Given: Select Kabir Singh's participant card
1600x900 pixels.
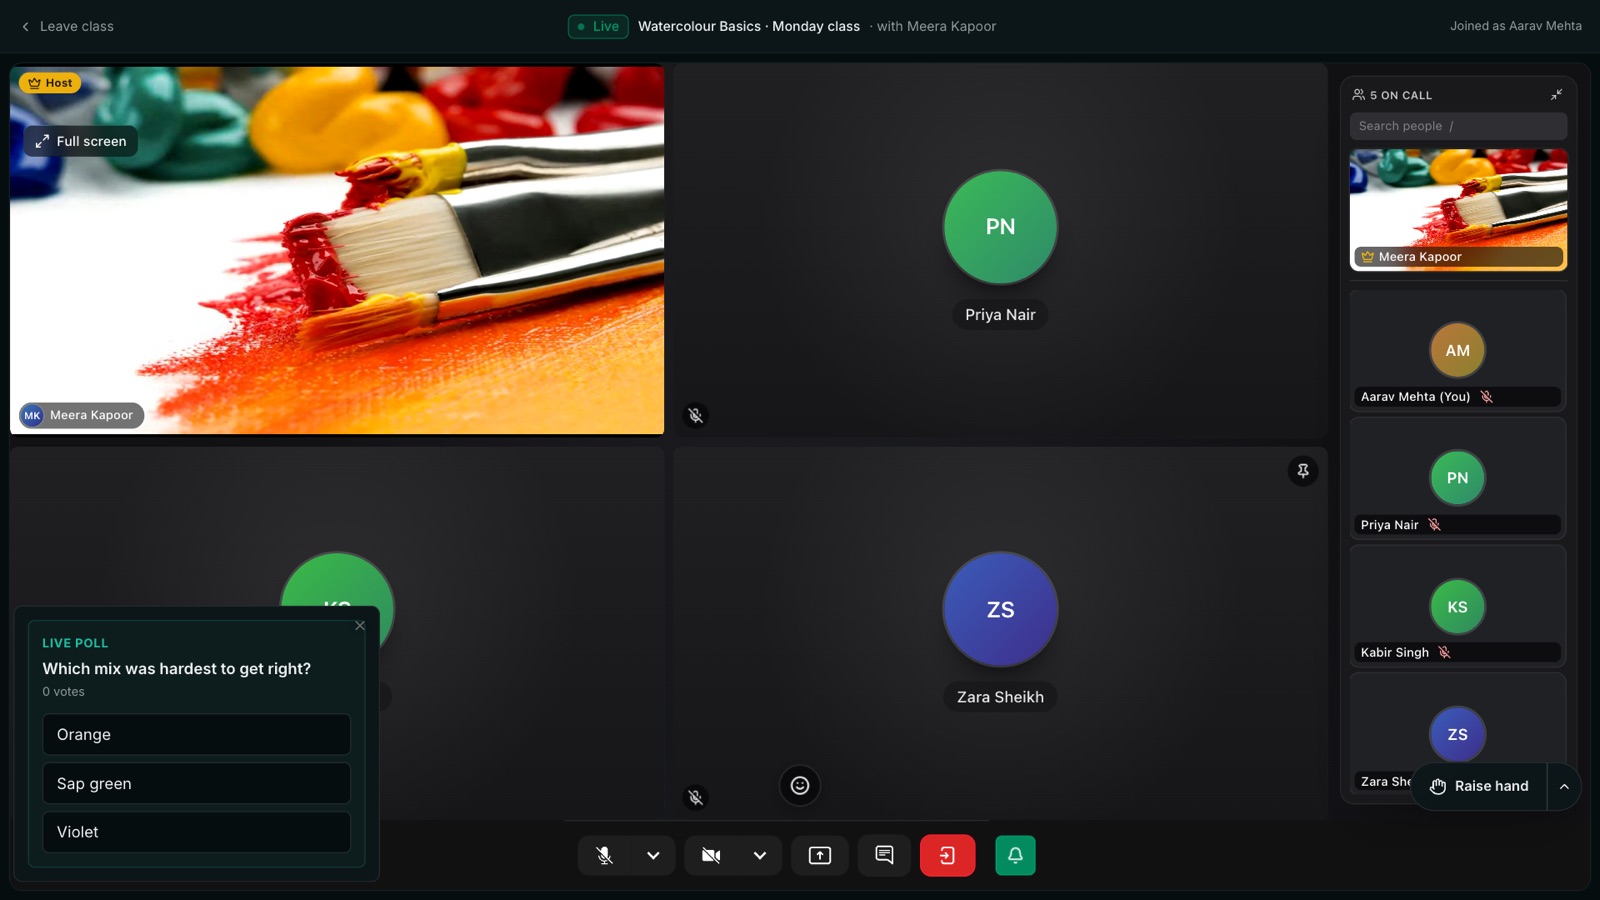Looking at the screenshot, I should tap(1458, 606).
